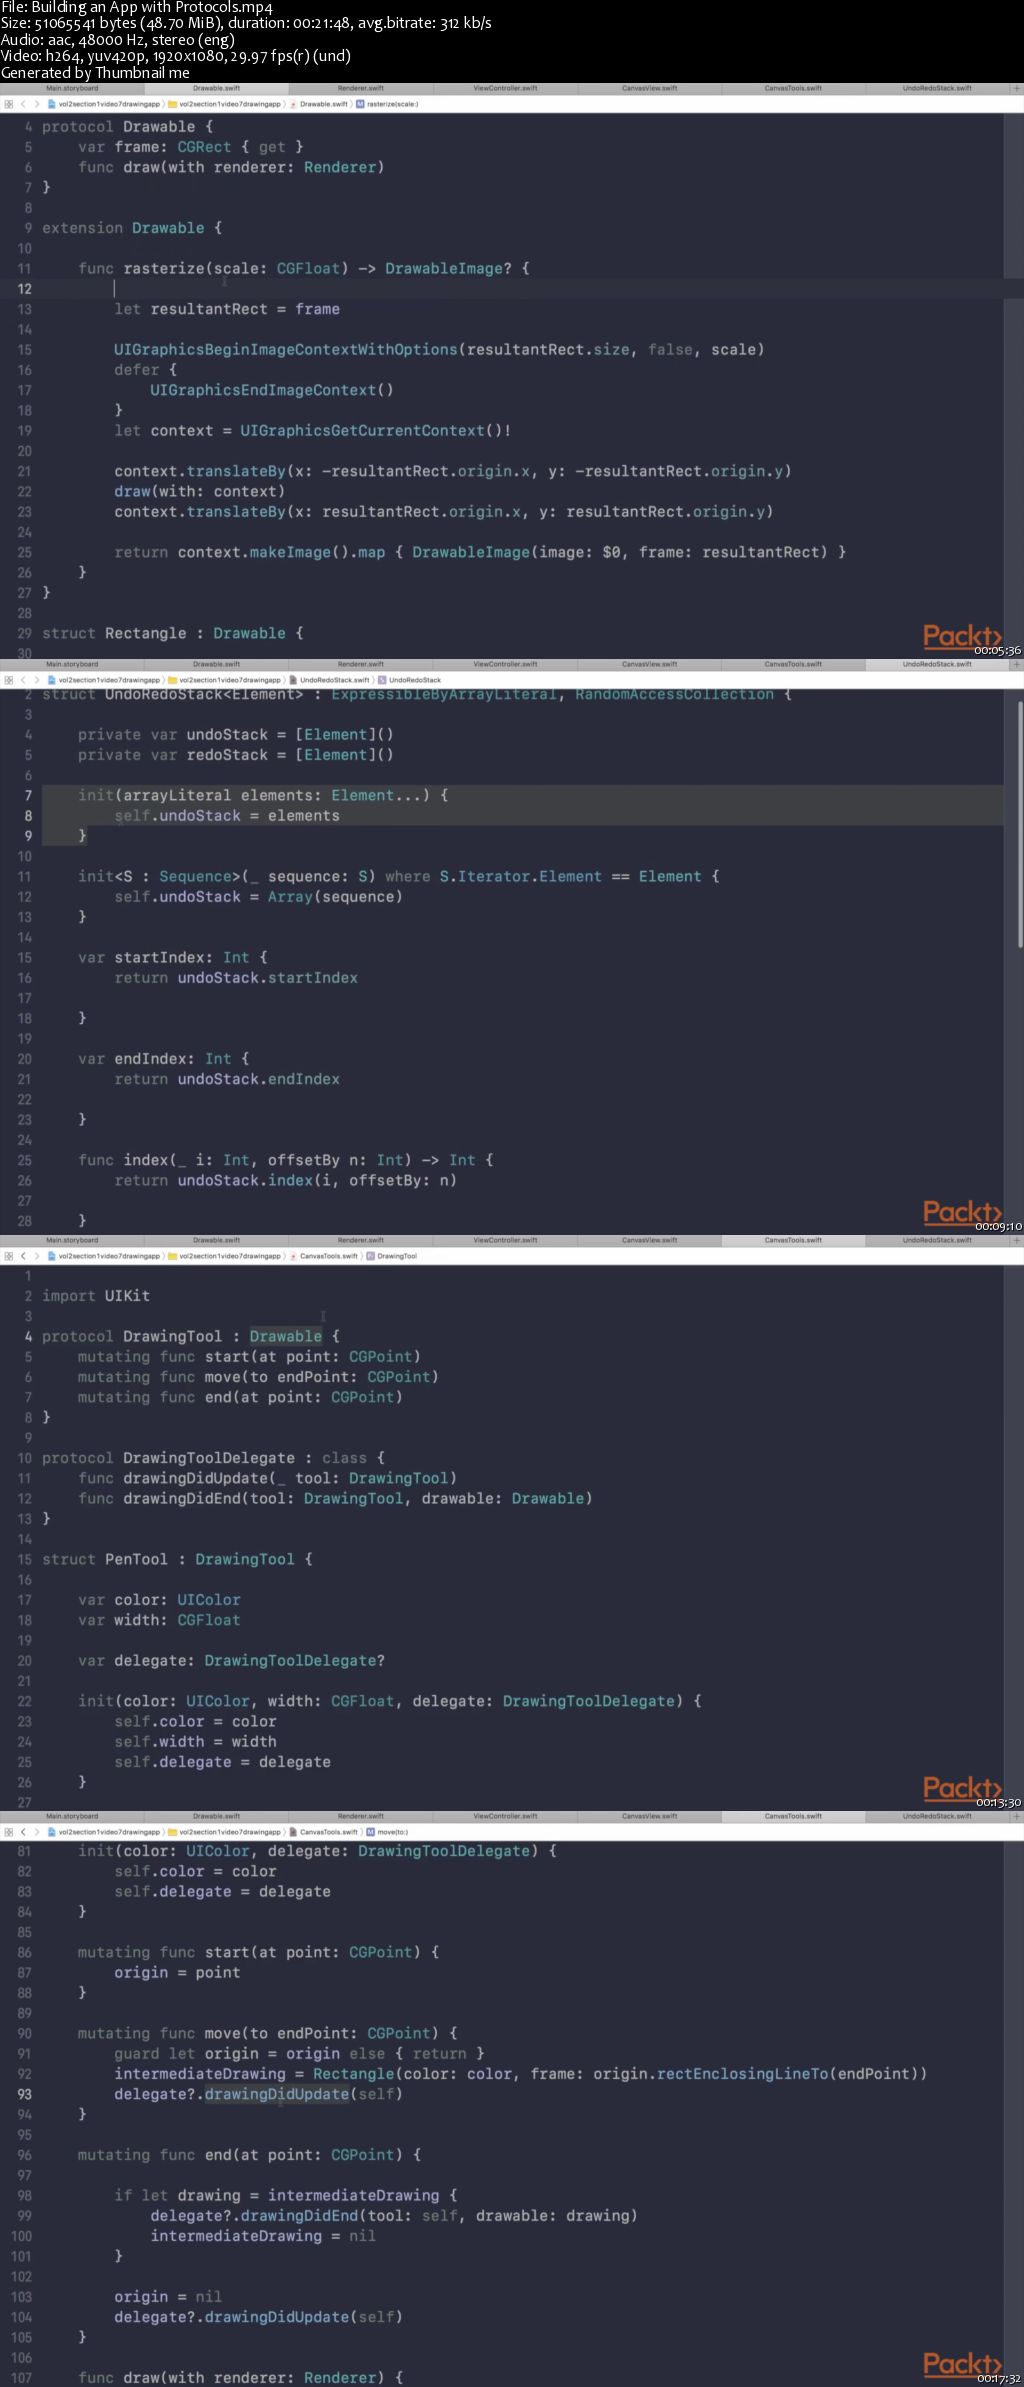Screen dimensions: 1024x2387
Task: Open ViewController.swift tab in 00:09:10 frame
Action: pyautogui.click(x=505, y=664)
